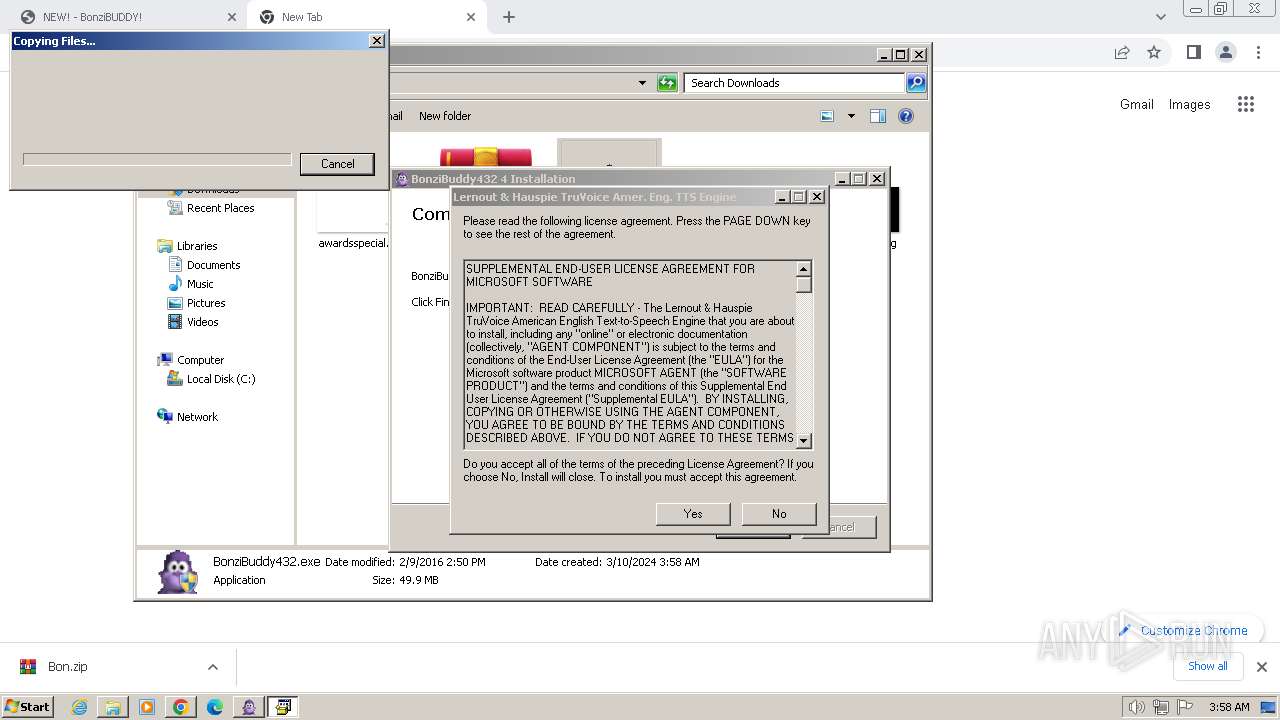1280x720 pixels.
Task: Open the Music library
Action: click(x=200, y=284)
